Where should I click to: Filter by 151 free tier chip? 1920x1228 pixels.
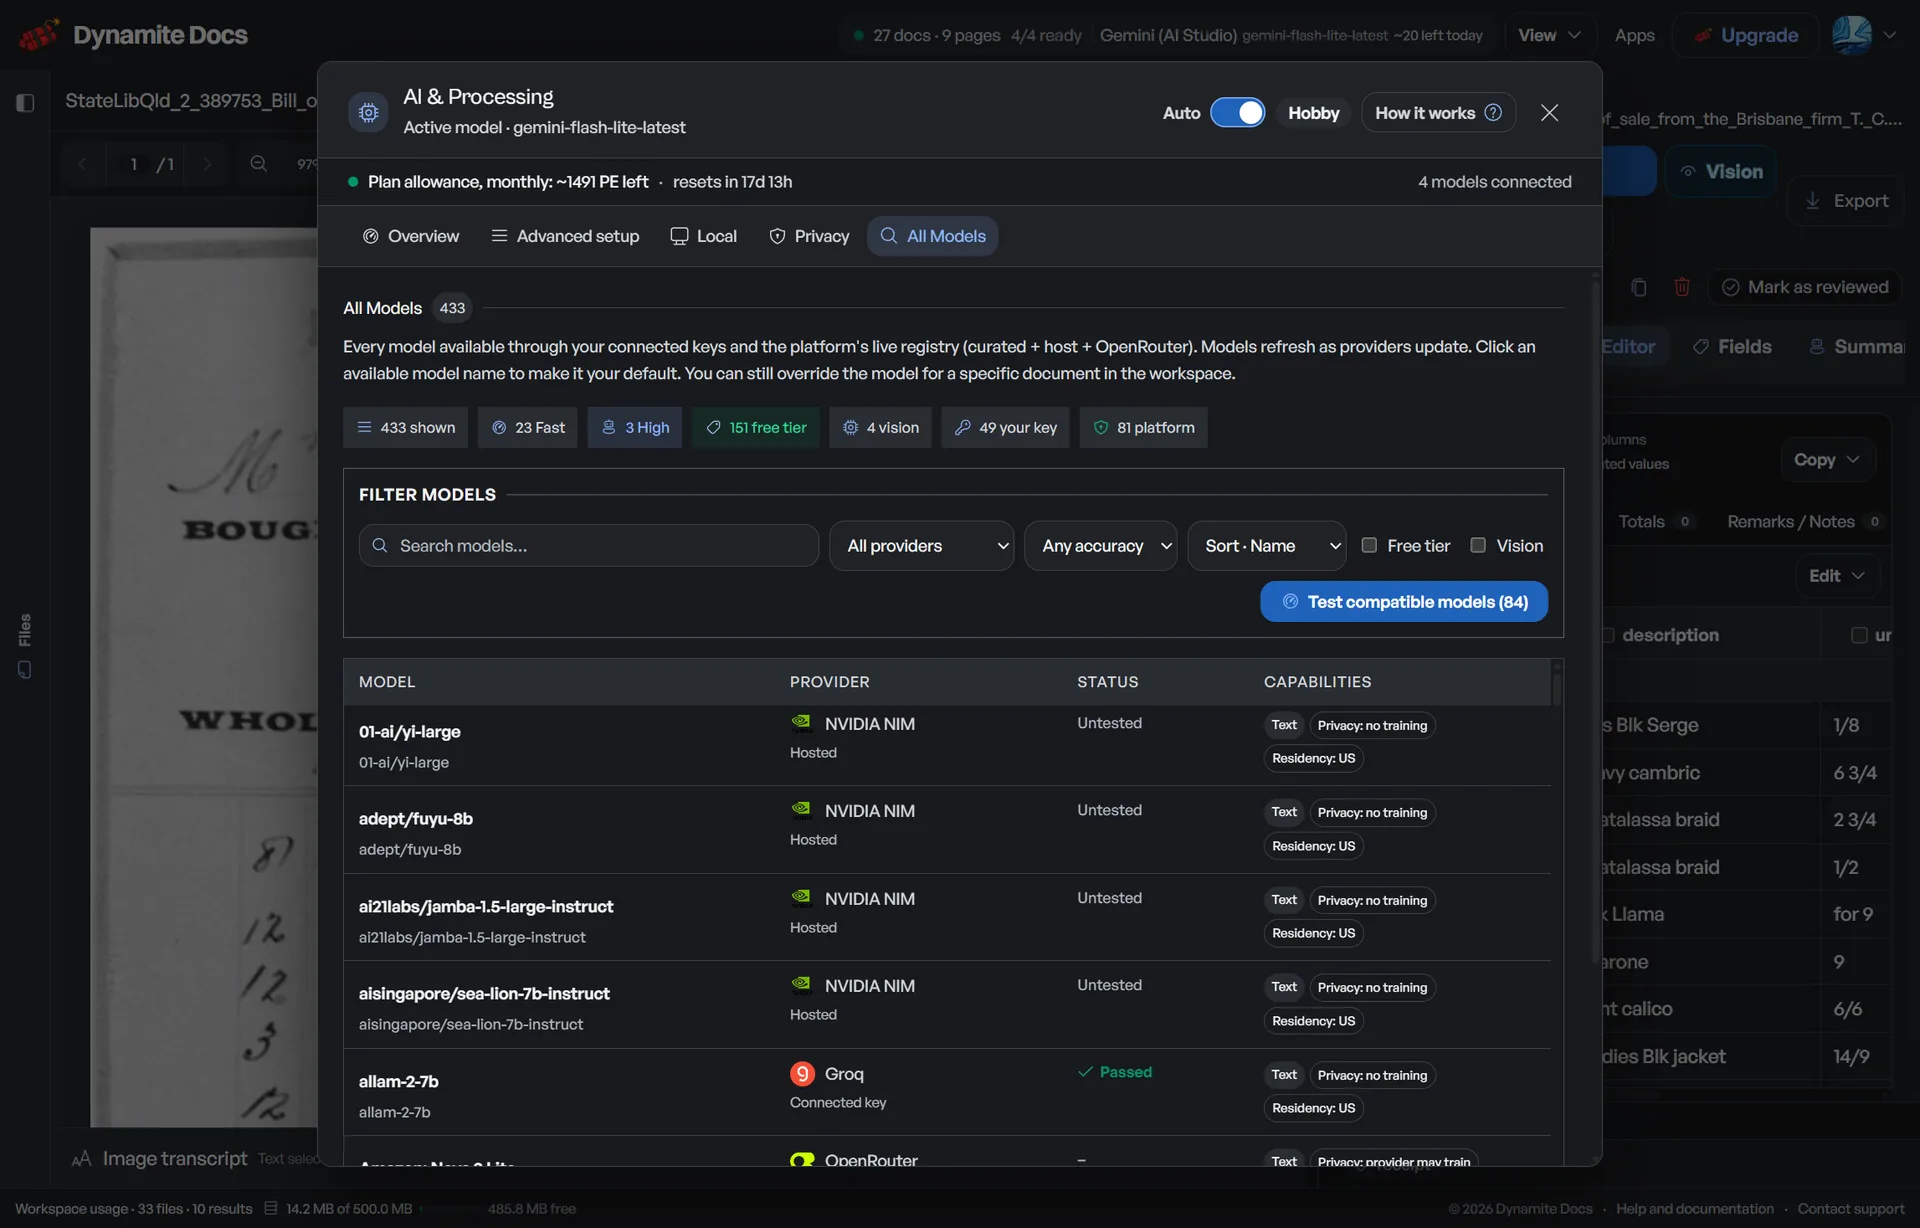pos(756,427)
